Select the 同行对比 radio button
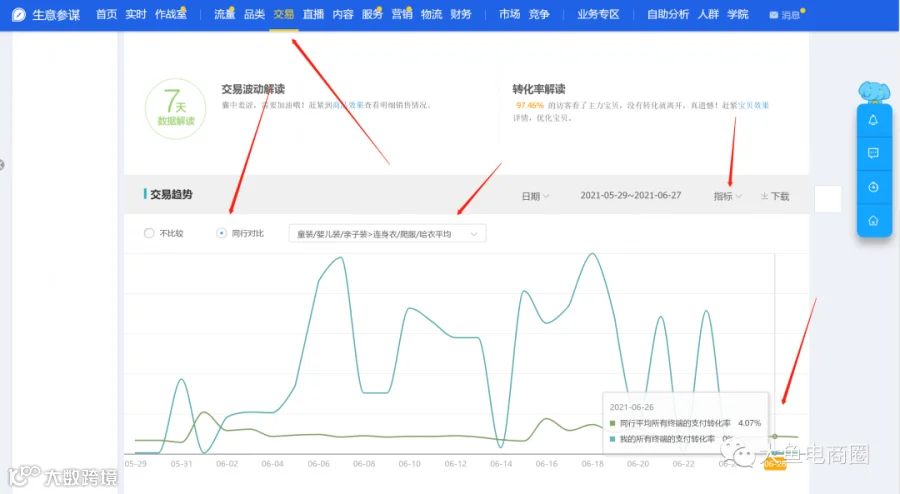 [x=222, y=233]
